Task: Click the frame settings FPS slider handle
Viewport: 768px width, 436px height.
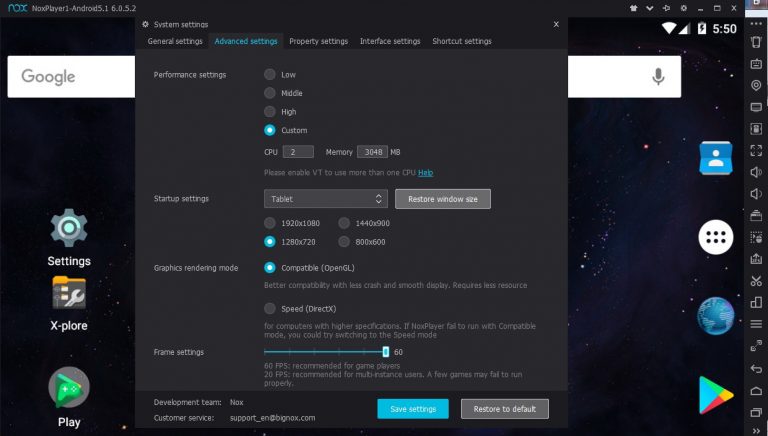Action: (385, 352)
